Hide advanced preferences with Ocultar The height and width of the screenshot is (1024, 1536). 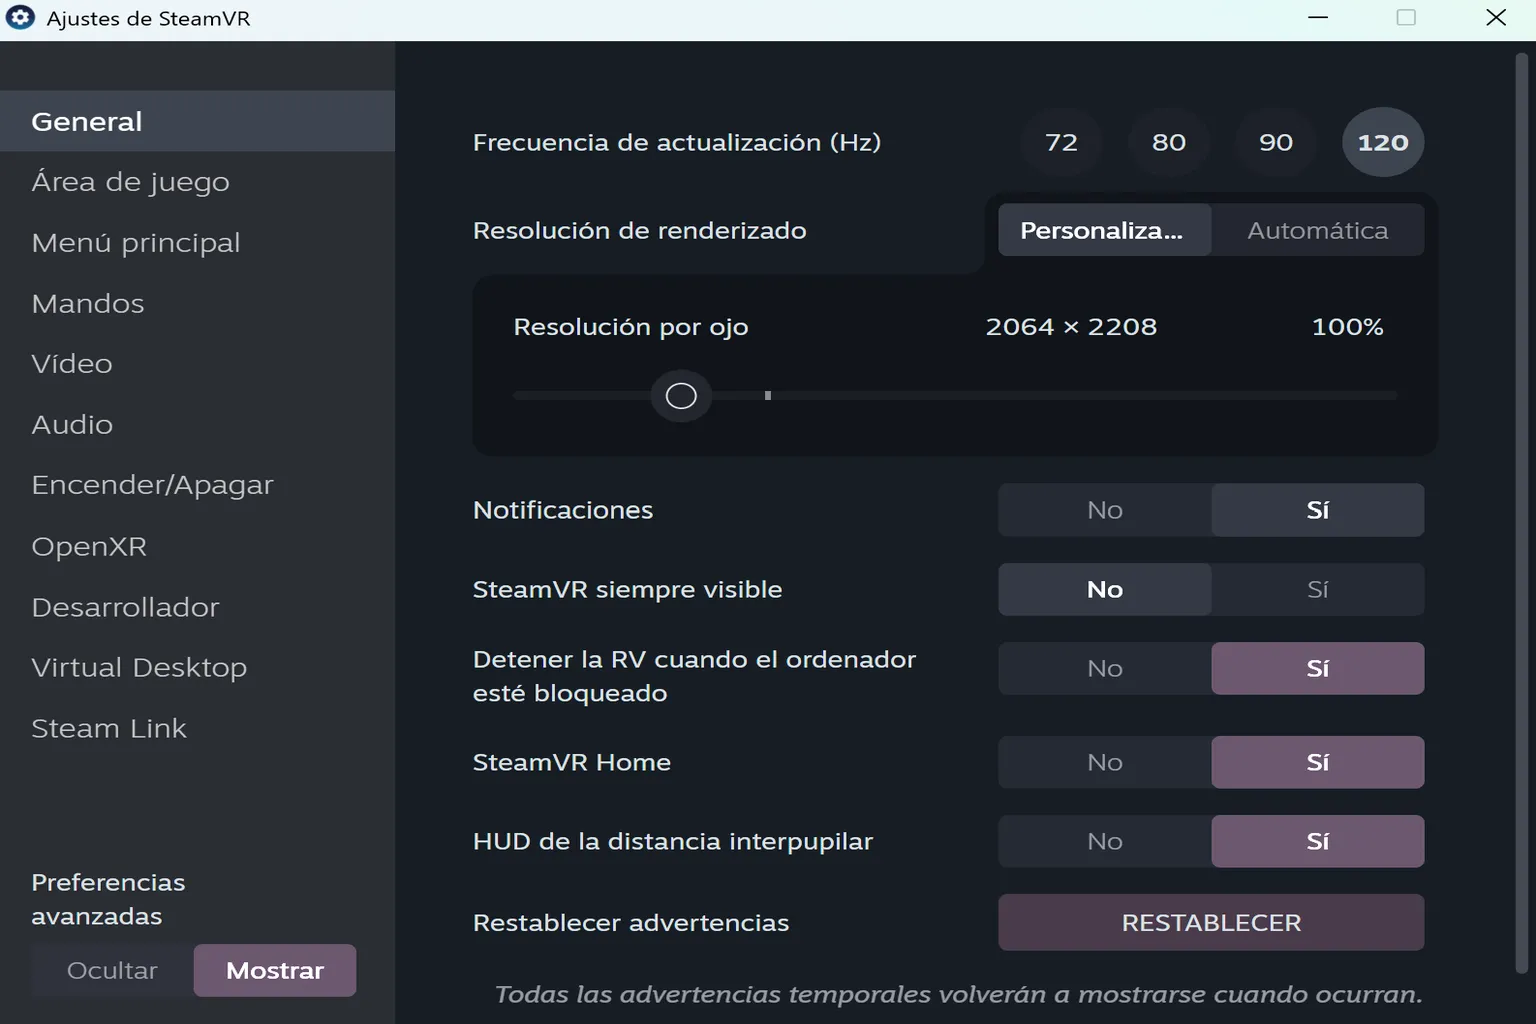coord(112,970)
